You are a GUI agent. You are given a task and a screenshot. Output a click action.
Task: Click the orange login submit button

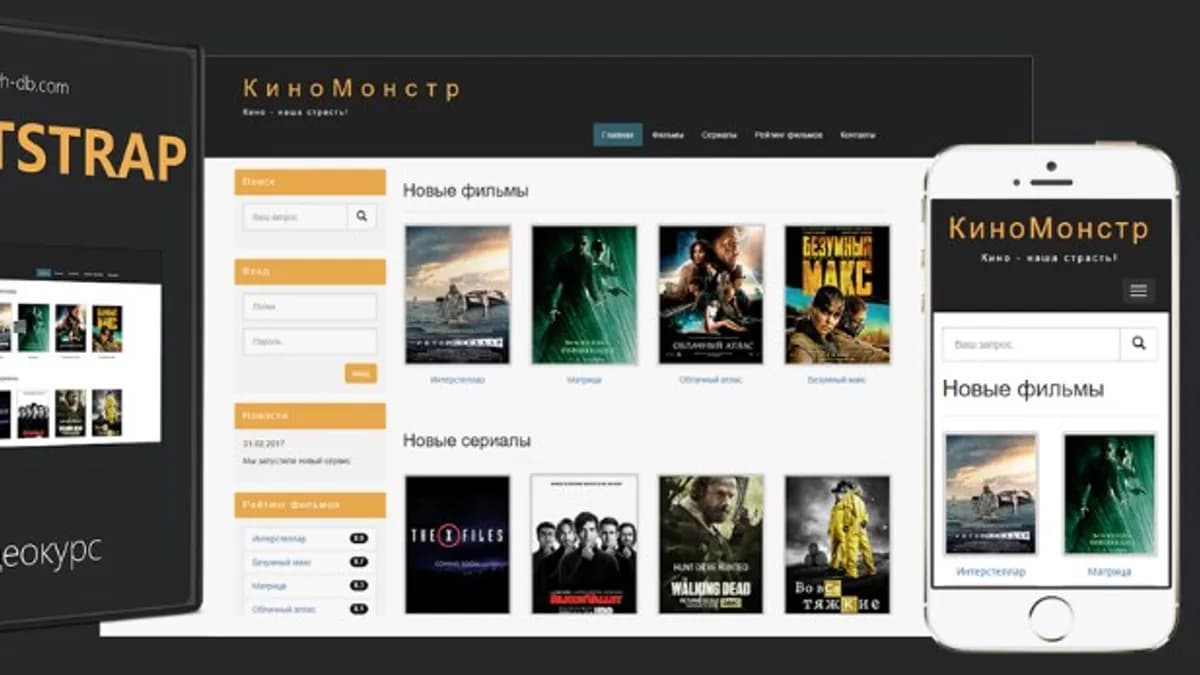[361, 374]
